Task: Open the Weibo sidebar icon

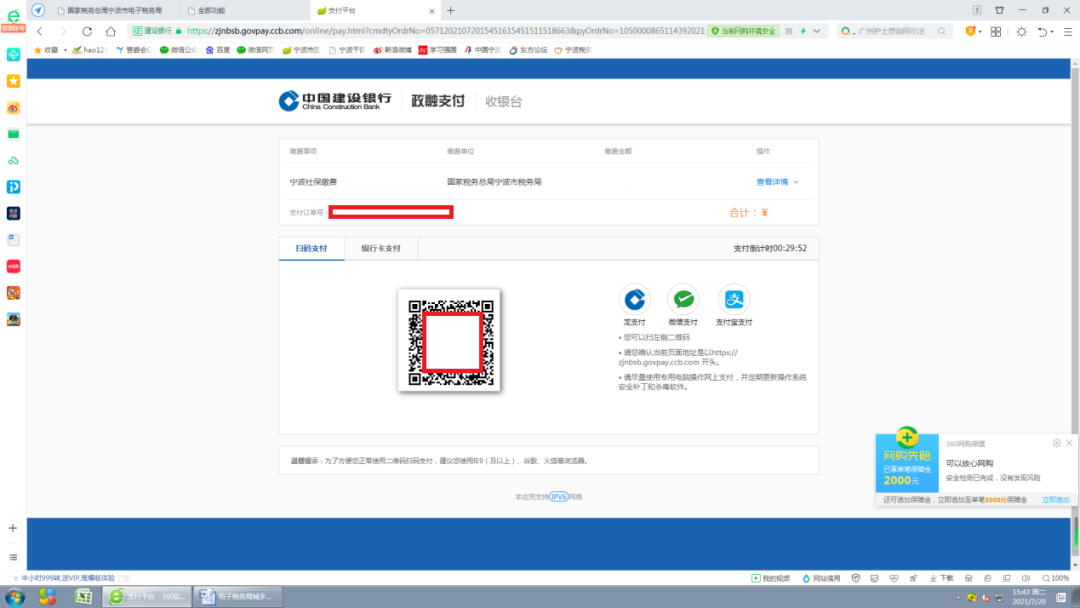Action: tap(13, 108)
